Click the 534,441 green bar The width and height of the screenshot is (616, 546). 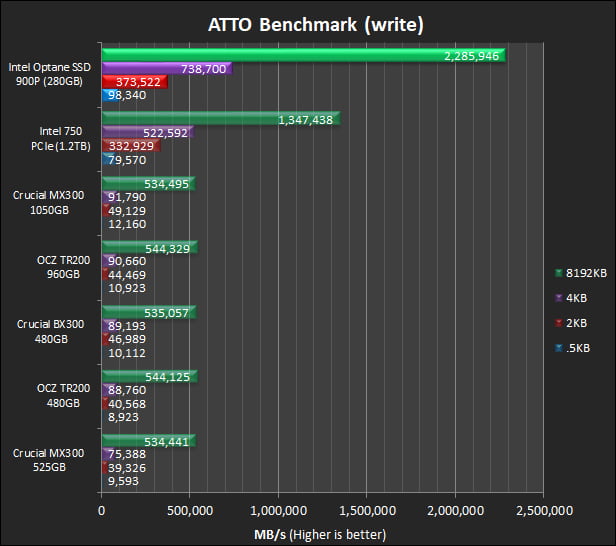click(149, 441)
